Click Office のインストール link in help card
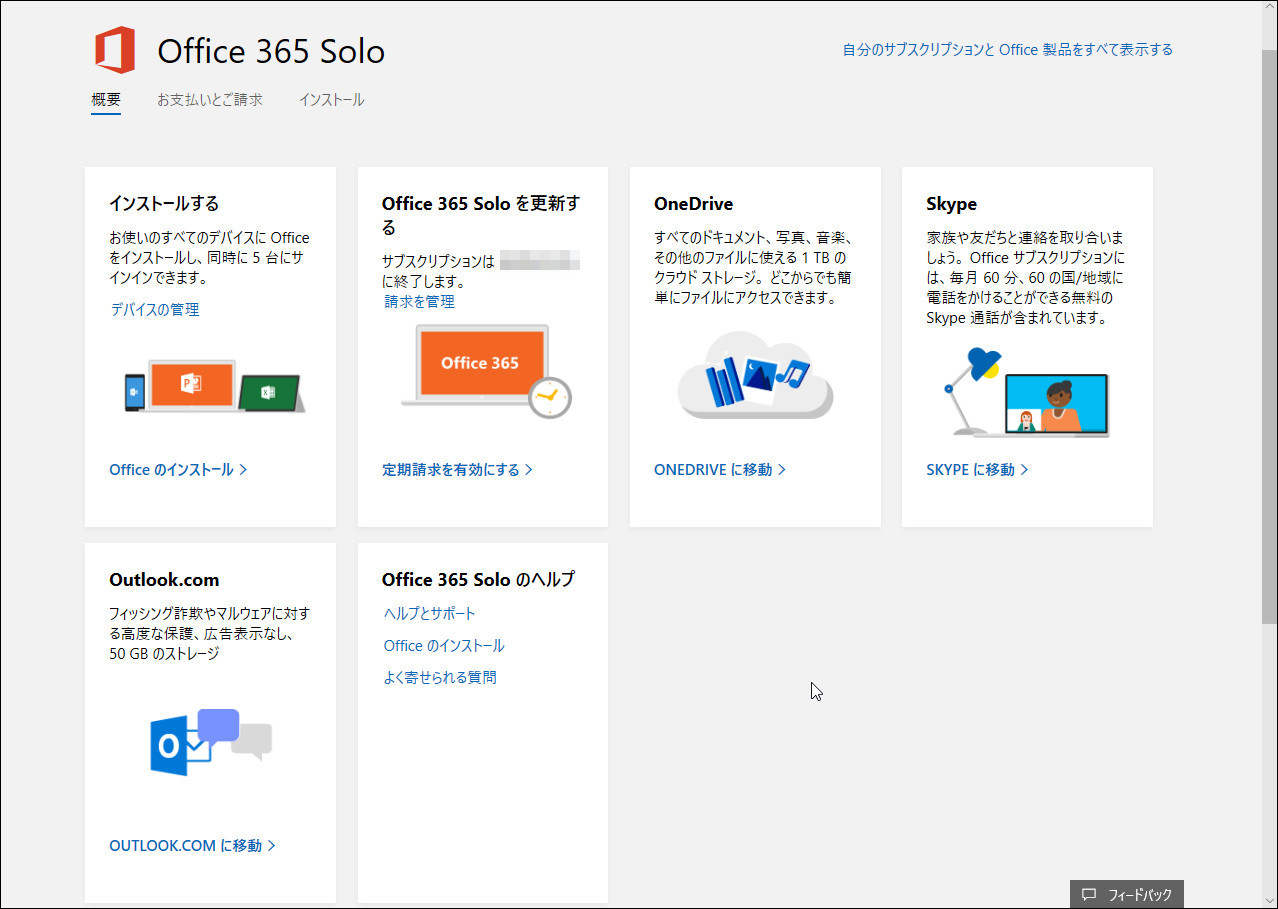1278x909 pixels. coord(444,645)
